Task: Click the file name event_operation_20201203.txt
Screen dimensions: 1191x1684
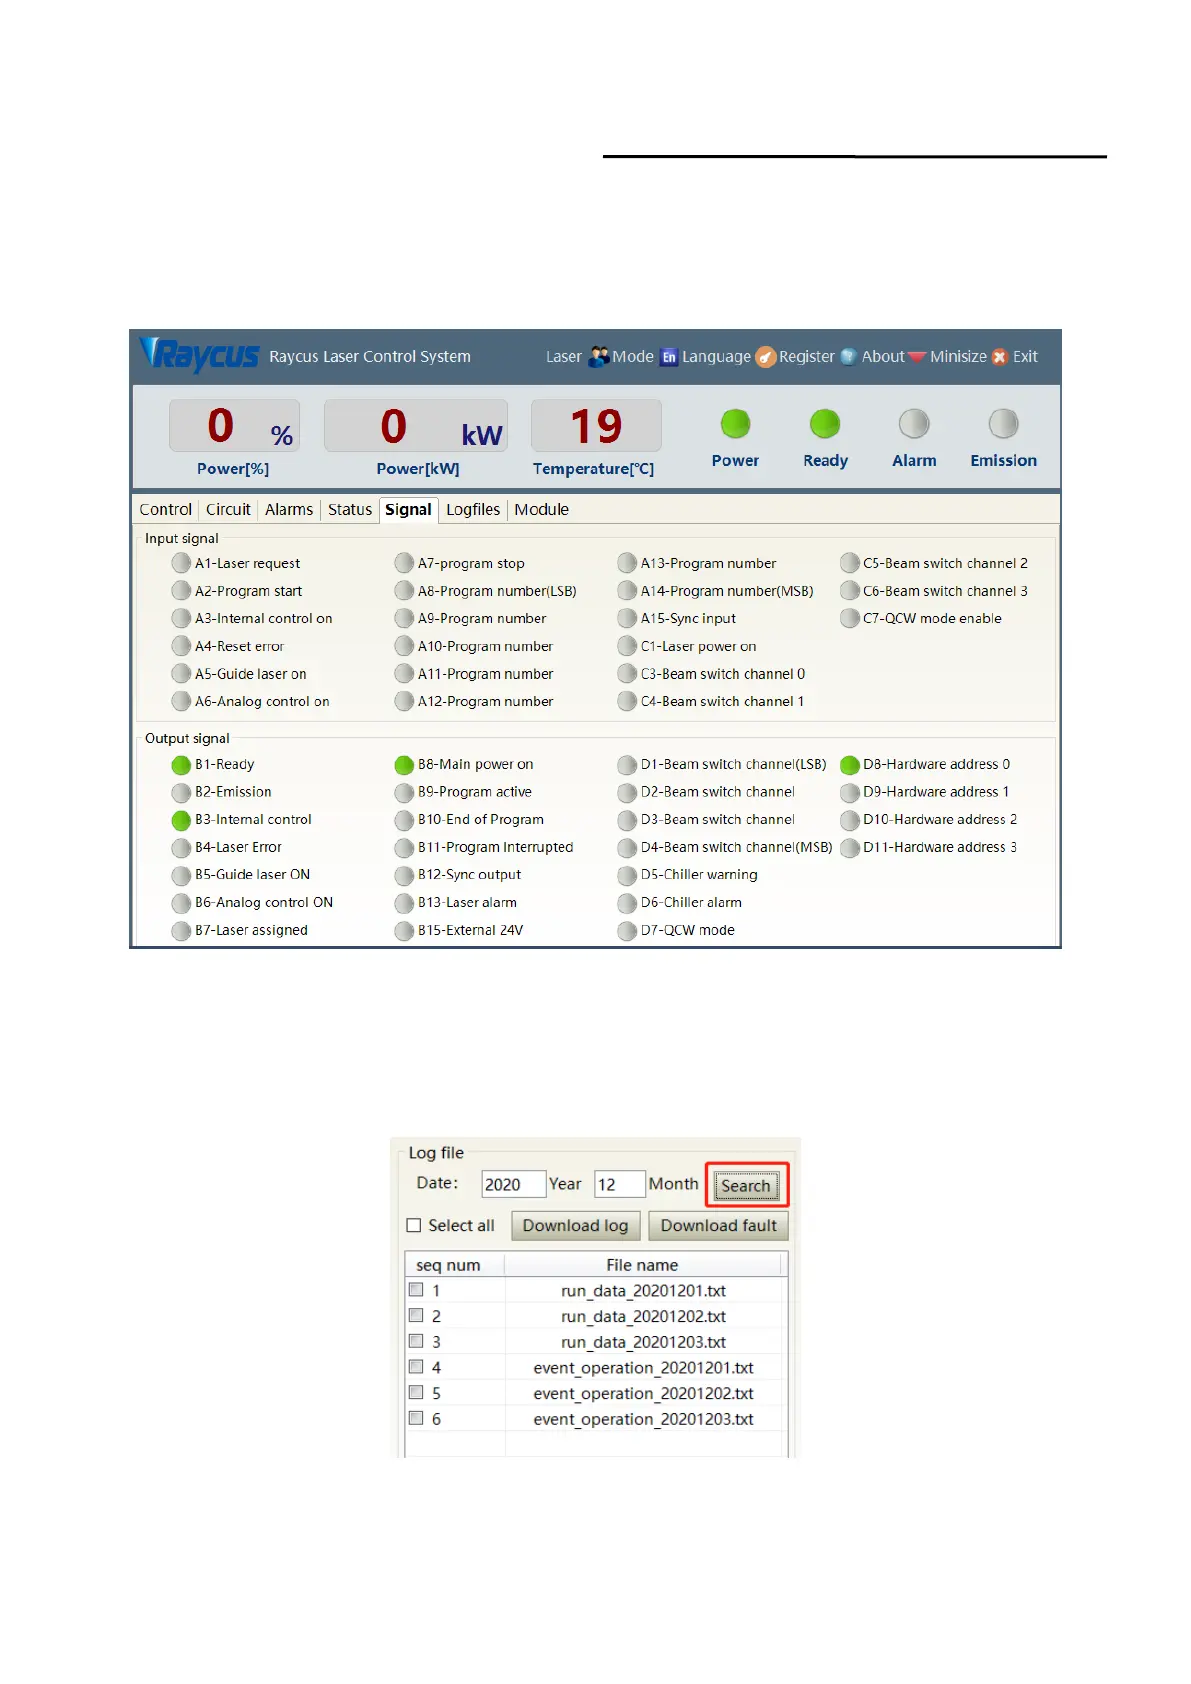Action: pos(643,1419)
